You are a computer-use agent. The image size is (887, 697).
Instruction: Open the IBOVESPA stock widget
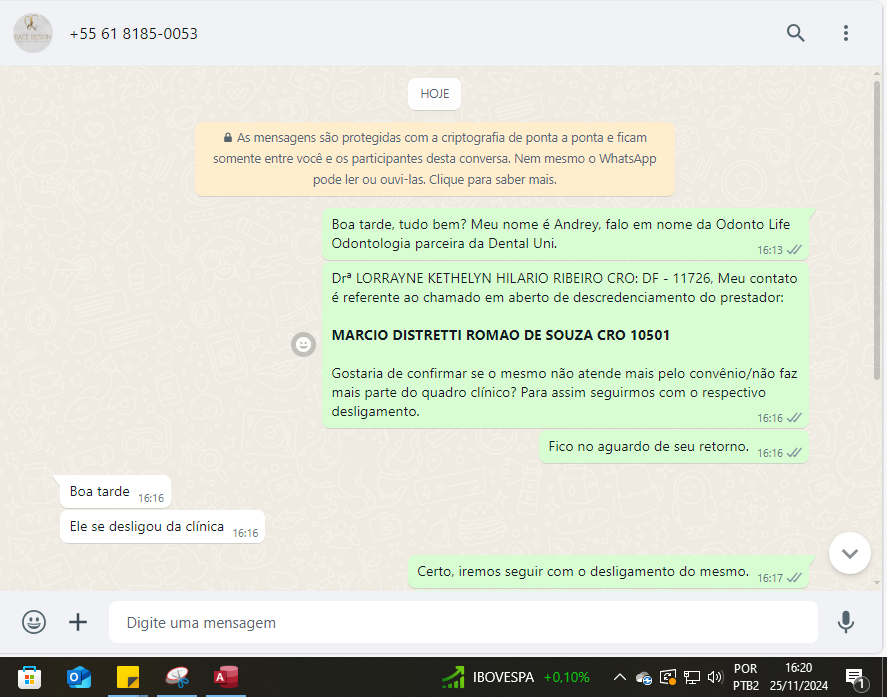[515, 677]
